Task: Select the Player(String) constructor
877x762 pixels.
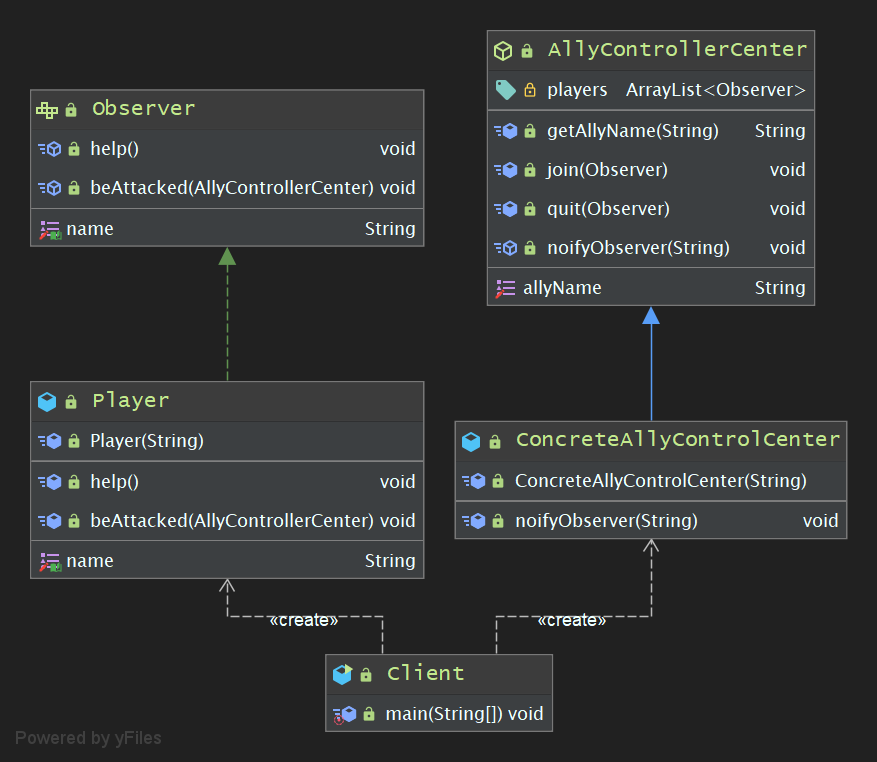Action: pyautogui.click(x=147, y=441)
